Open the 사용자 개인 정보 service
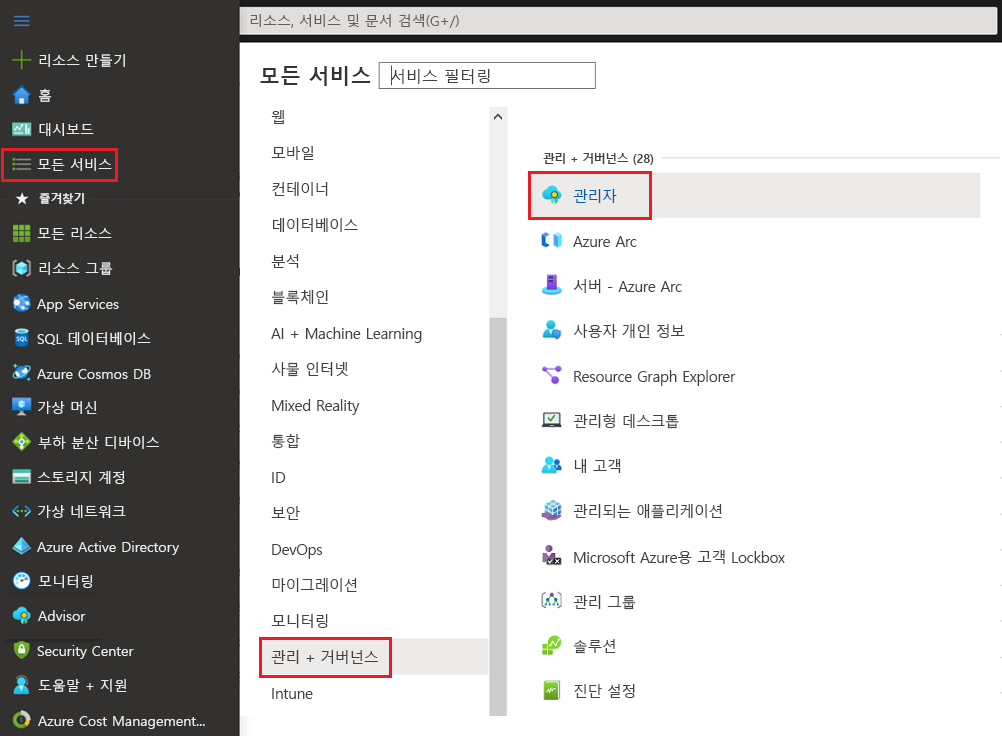Image resolution: width=1002 pixels, height=736 pixels. 629,331
